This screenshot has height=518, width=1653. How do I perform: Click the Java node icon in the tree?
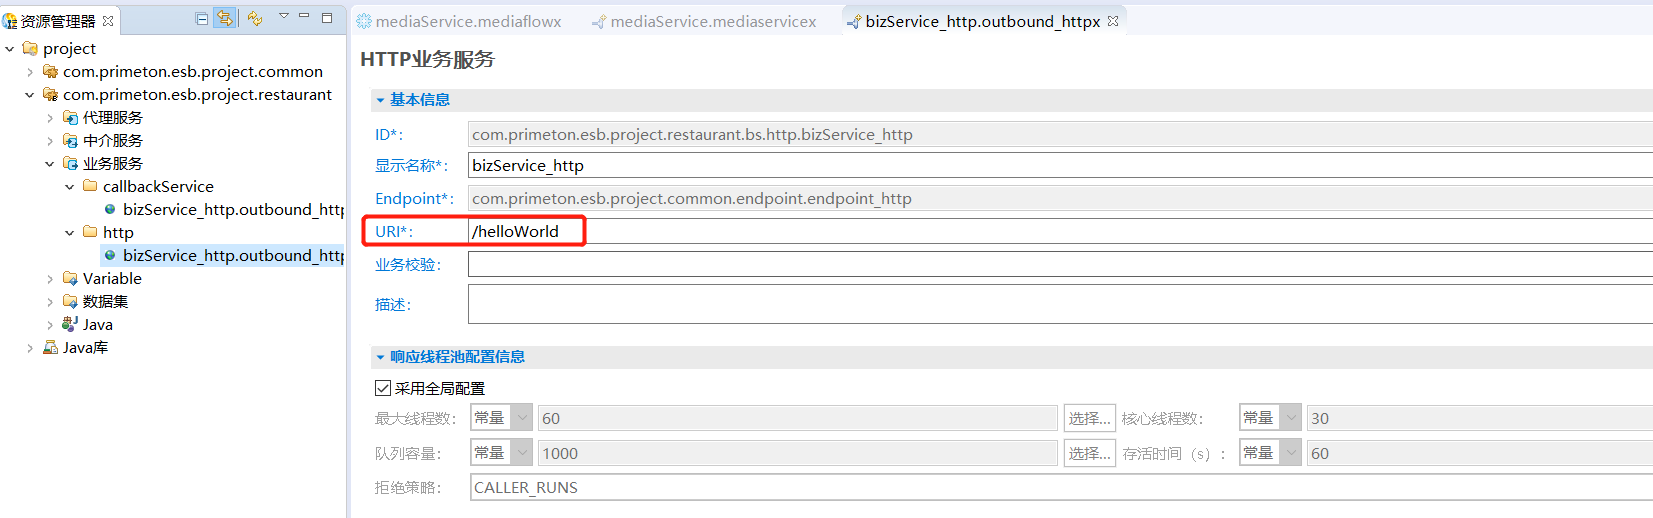coord(70,324)
